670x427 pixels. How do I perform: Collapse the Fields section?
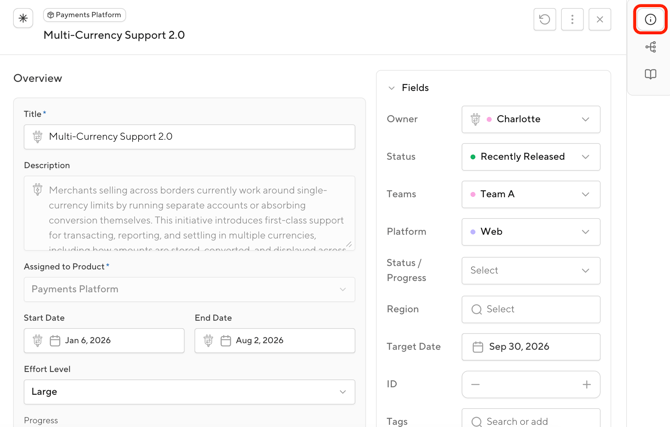tap(391, 88)
